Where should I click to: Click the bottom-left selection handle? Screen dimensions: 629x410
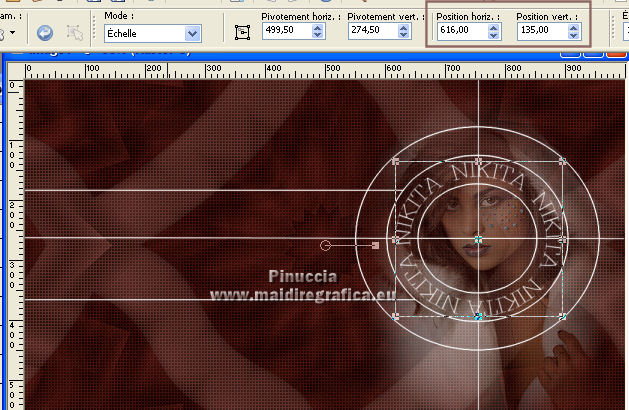pyautogui.click(x=396, y=317)
